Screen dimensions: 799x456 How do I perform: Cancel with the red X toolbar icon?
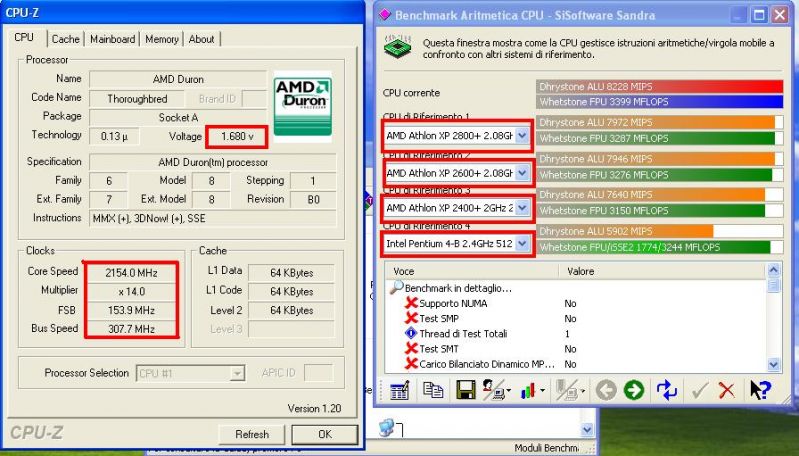[727, 391]
